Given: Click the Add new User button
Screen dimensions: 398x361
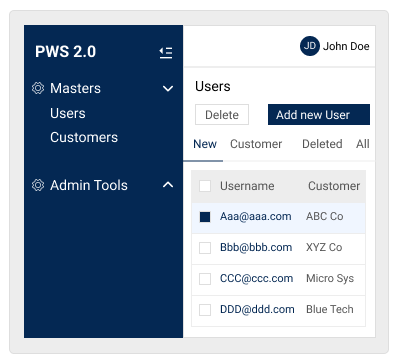Looking at the screenshot, I should coord(319,115).
